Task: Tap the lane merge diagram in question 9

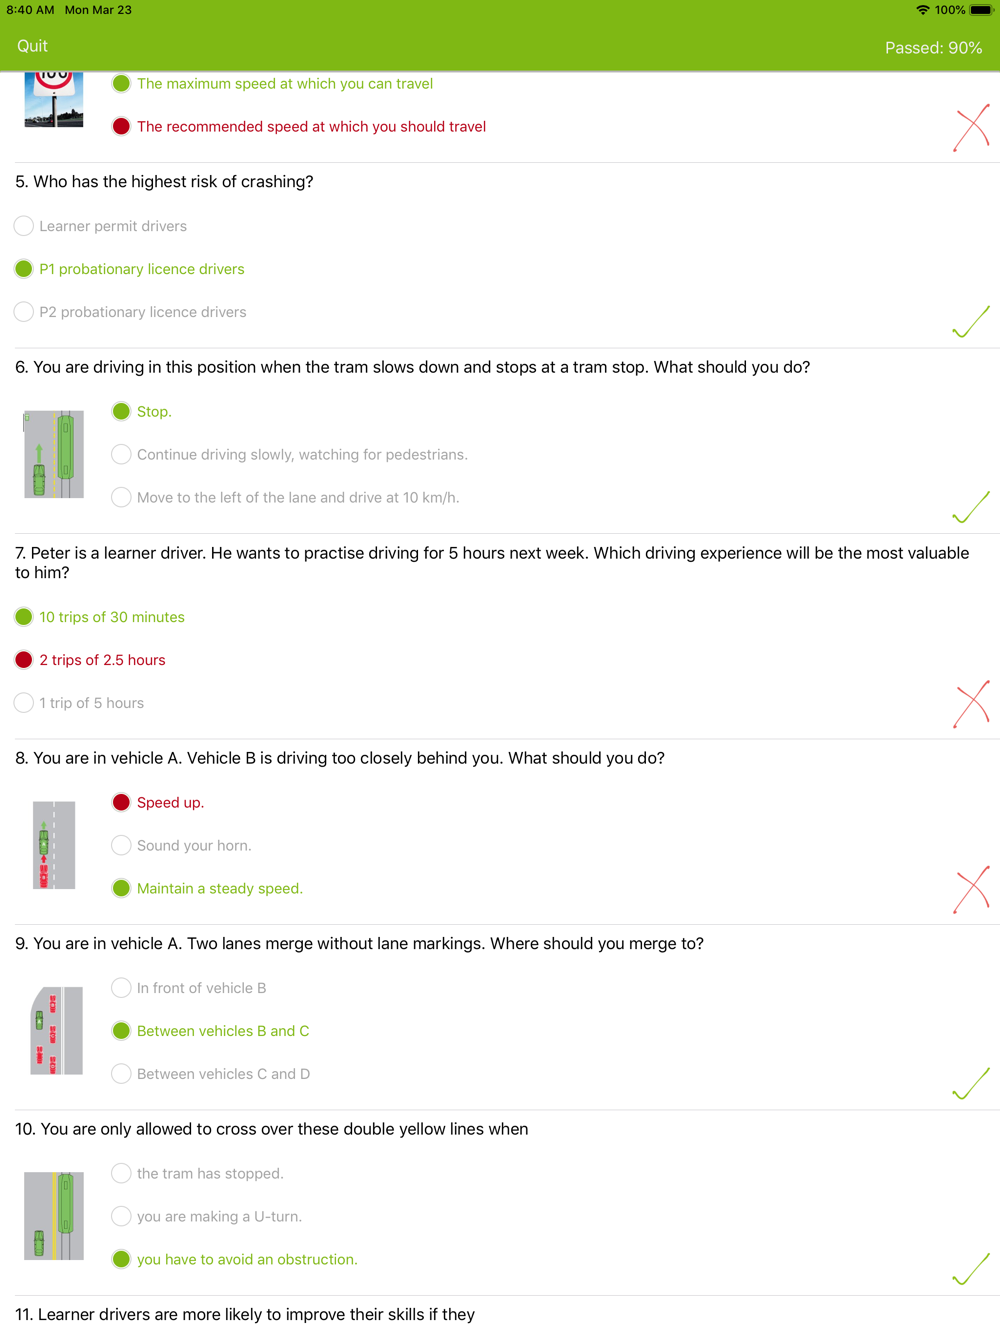Action: 56,1031
